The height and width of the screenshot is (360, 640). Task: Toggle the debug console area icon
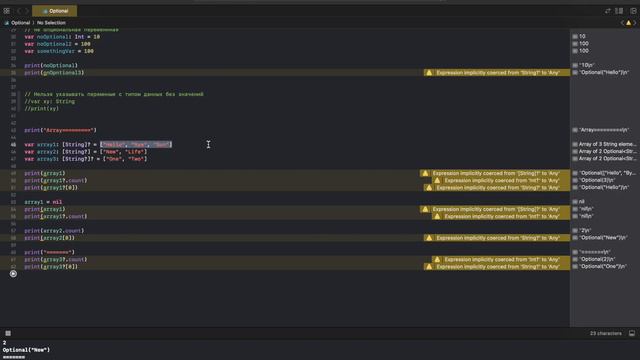tap(632, 333)
